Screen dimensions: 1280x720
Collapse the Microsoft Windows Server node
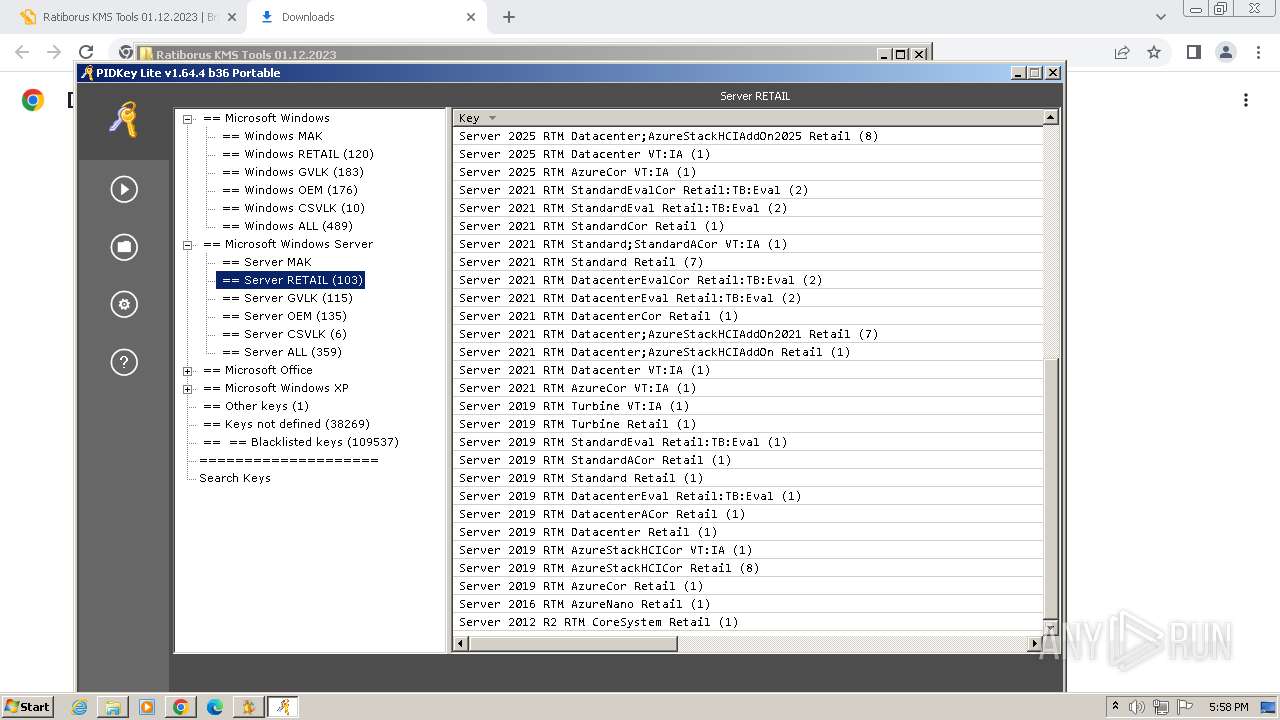pyautogui.click(x=187, y=245)
